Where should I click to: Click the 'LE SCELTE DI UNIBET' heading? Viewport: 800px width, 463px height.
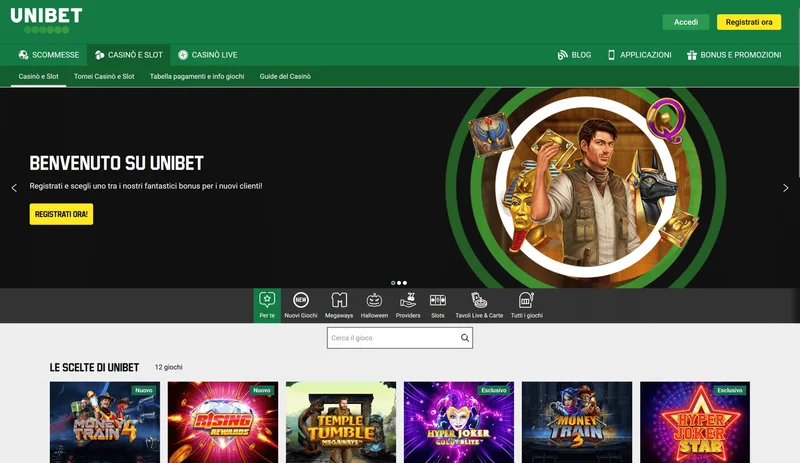click(94, 368)
